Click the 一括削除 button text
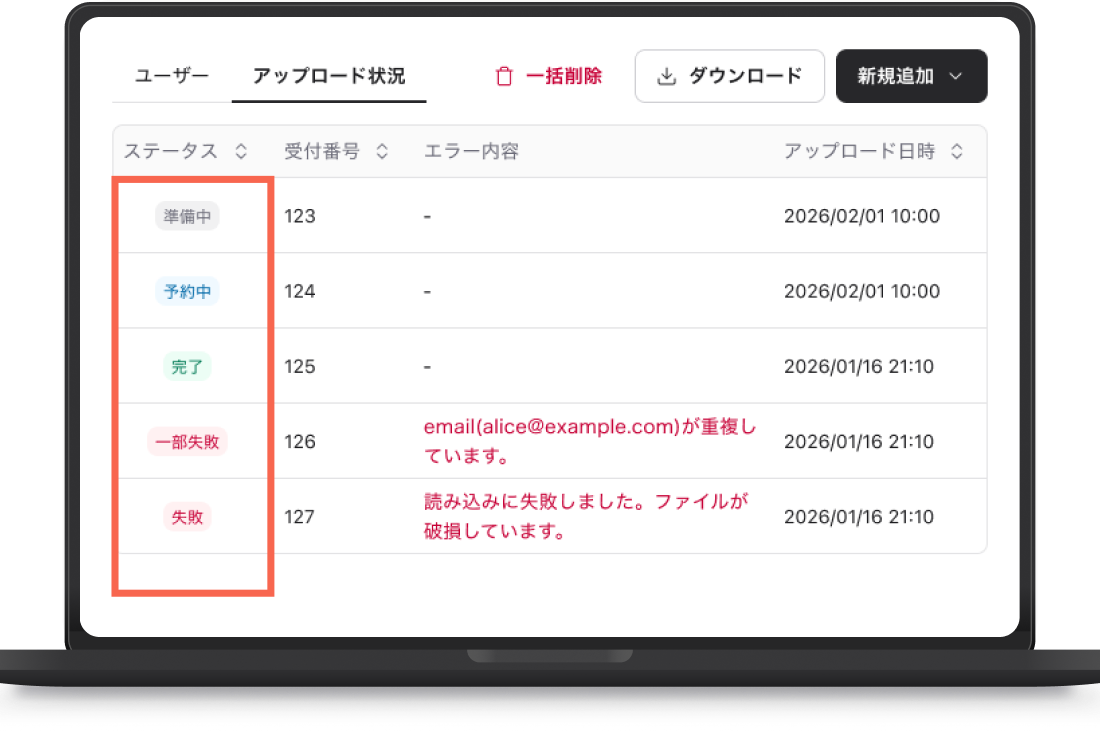 (x=564, y=76)
